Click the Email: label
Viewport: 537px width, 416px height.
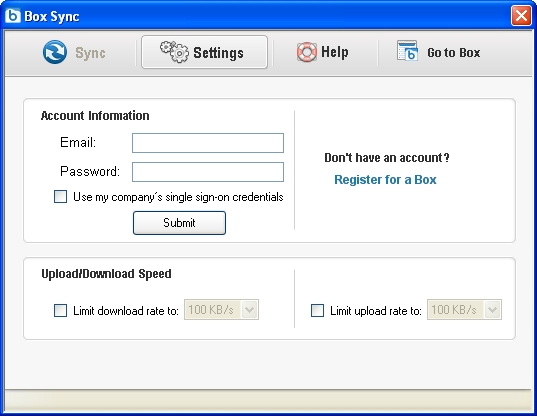[x=78, y=142]
